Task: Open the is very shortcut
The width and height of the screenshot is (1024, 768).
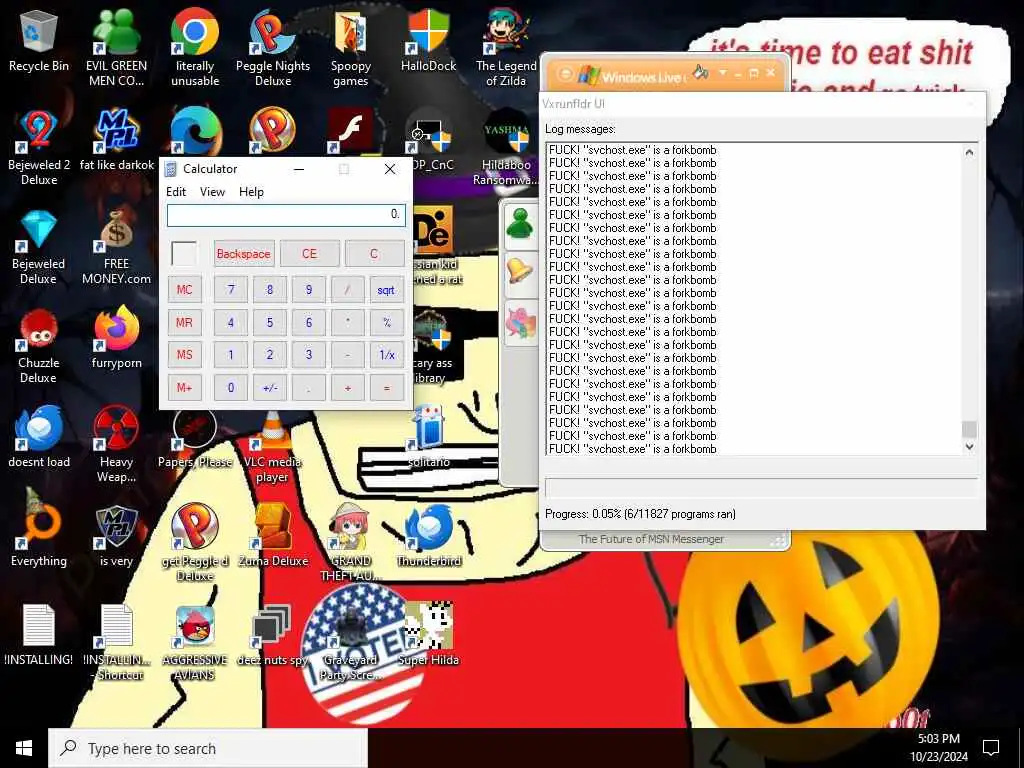Action: (116, 536)
